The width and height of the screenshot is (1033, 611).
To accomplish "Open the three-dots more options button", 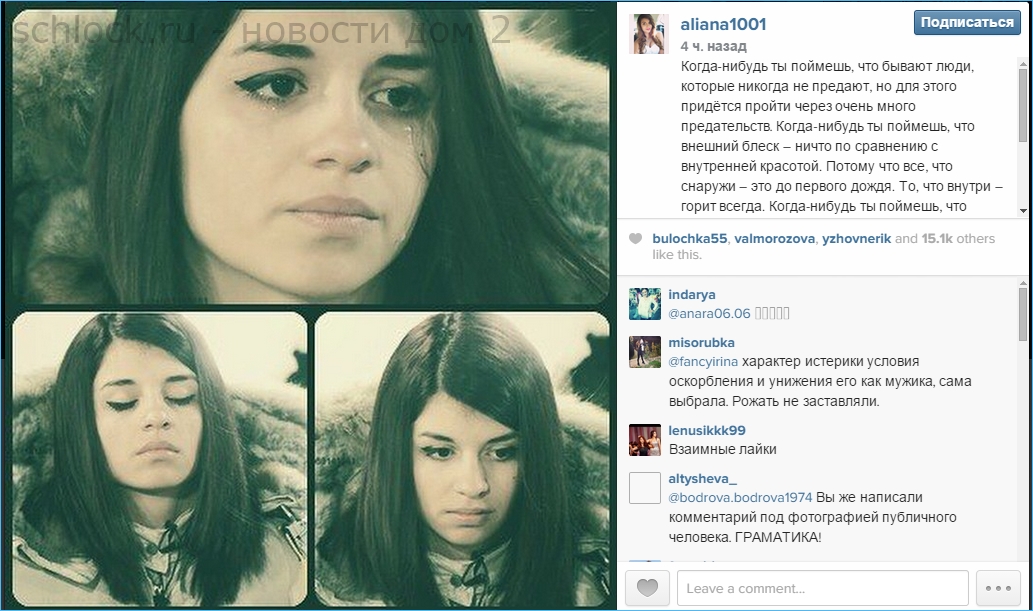I will [x=998, y=587].
